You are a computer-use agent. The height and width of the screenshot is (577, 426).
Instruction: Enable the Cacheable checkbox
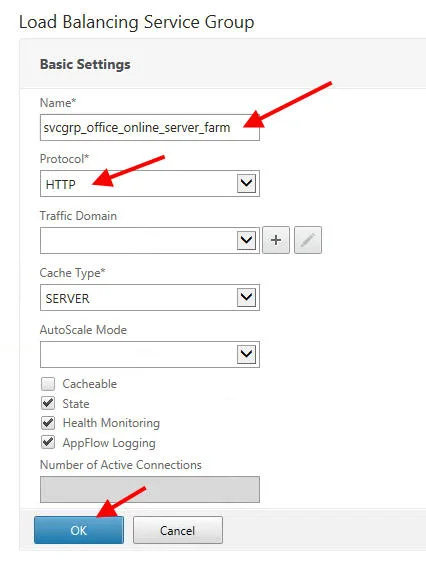click(48, 384)
